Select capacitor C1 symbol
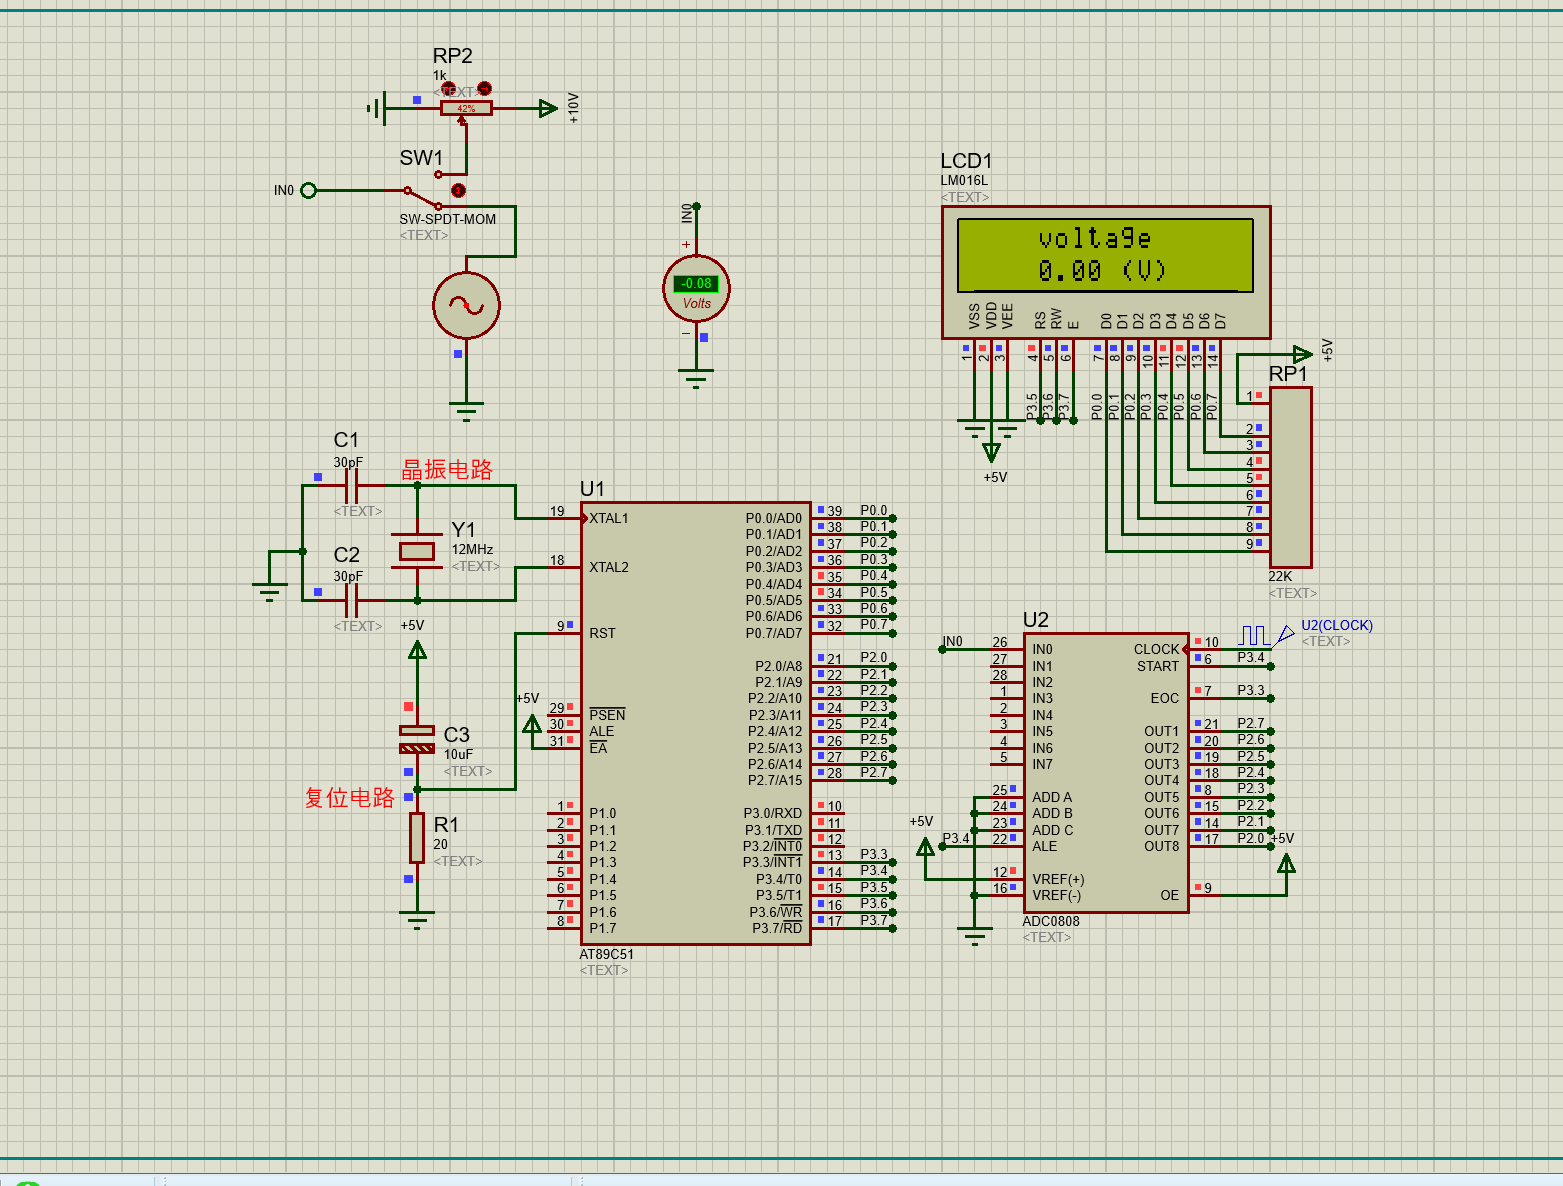1563x1186 pixels. tap(351, 486)
